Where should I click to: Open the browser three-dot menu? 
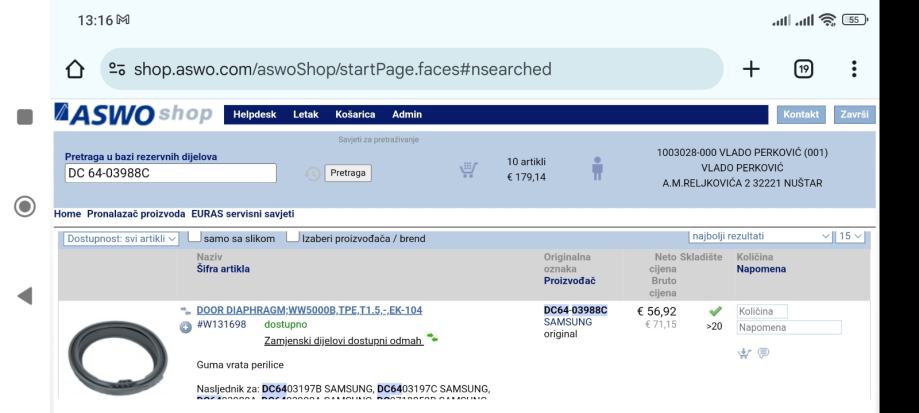pos(854,69)
